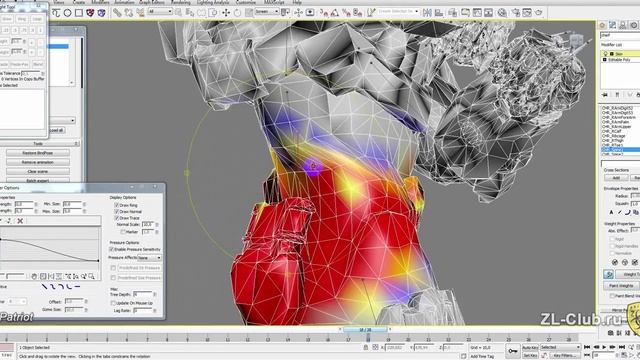640x360 pixels.
Task: Open the Material Editor from toolbar
Action: pyautogui.click(x=502, y=13)
